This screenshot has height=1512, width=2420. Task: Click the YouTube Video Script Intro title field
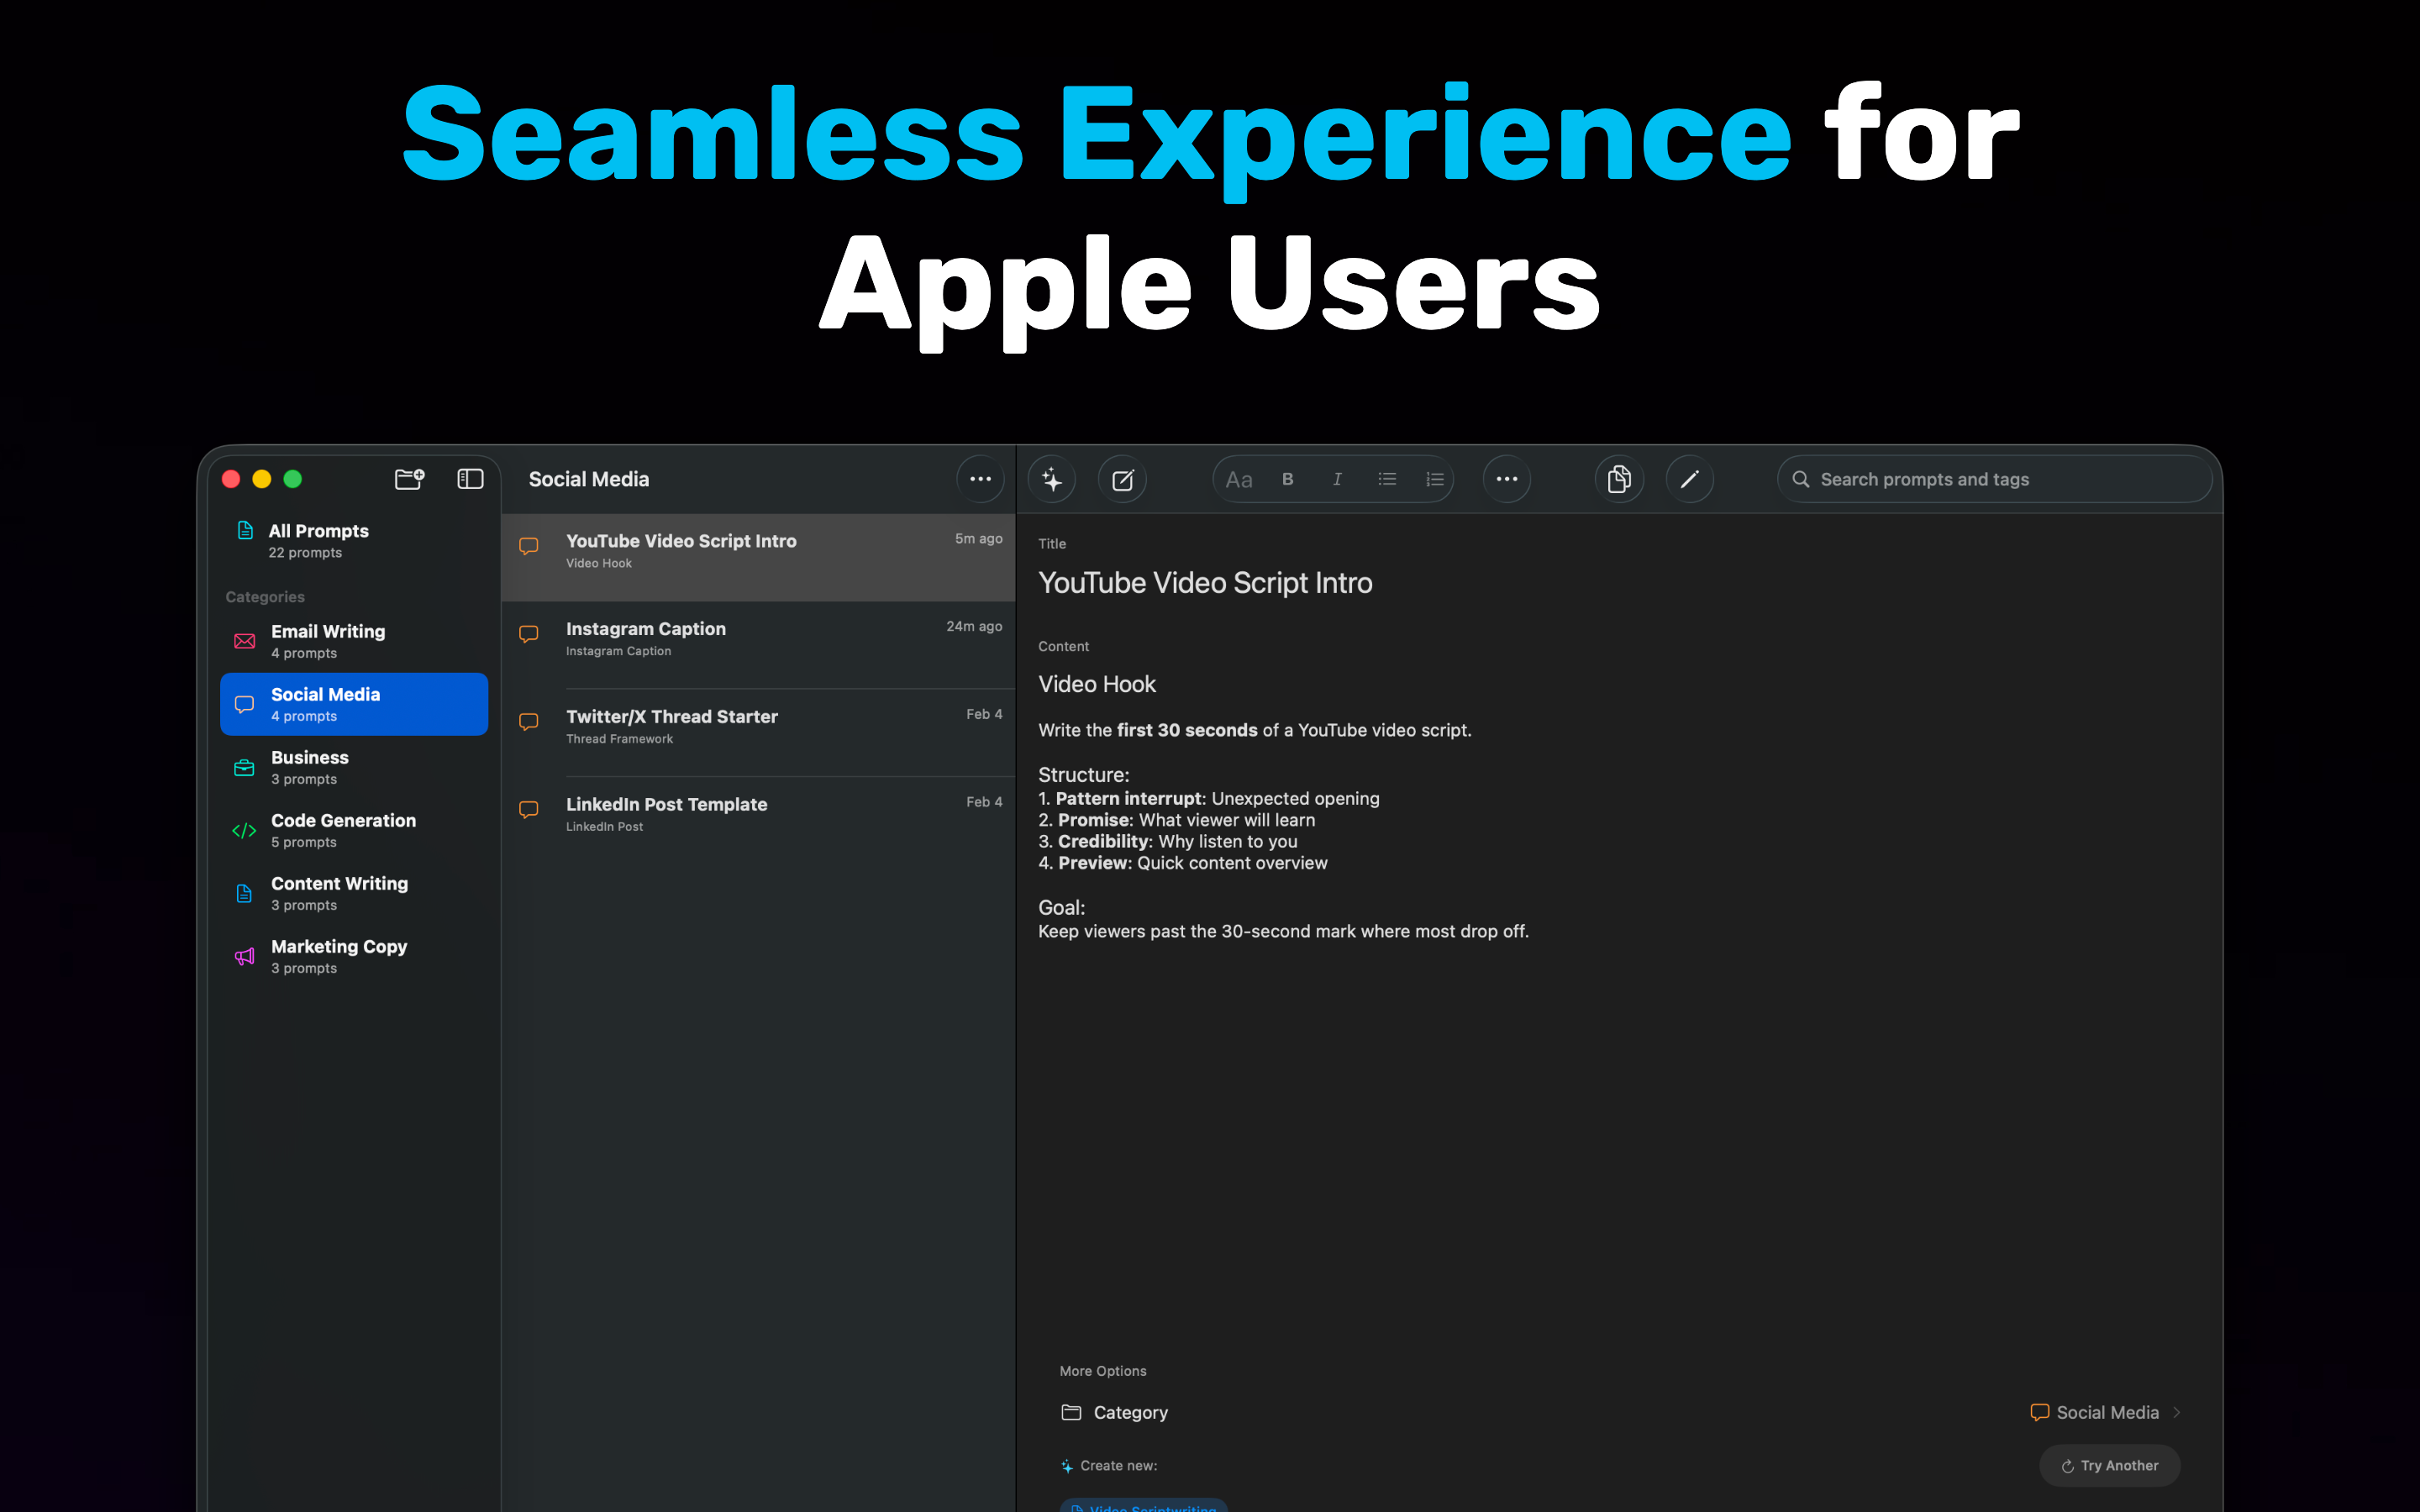coord(1205,583)
